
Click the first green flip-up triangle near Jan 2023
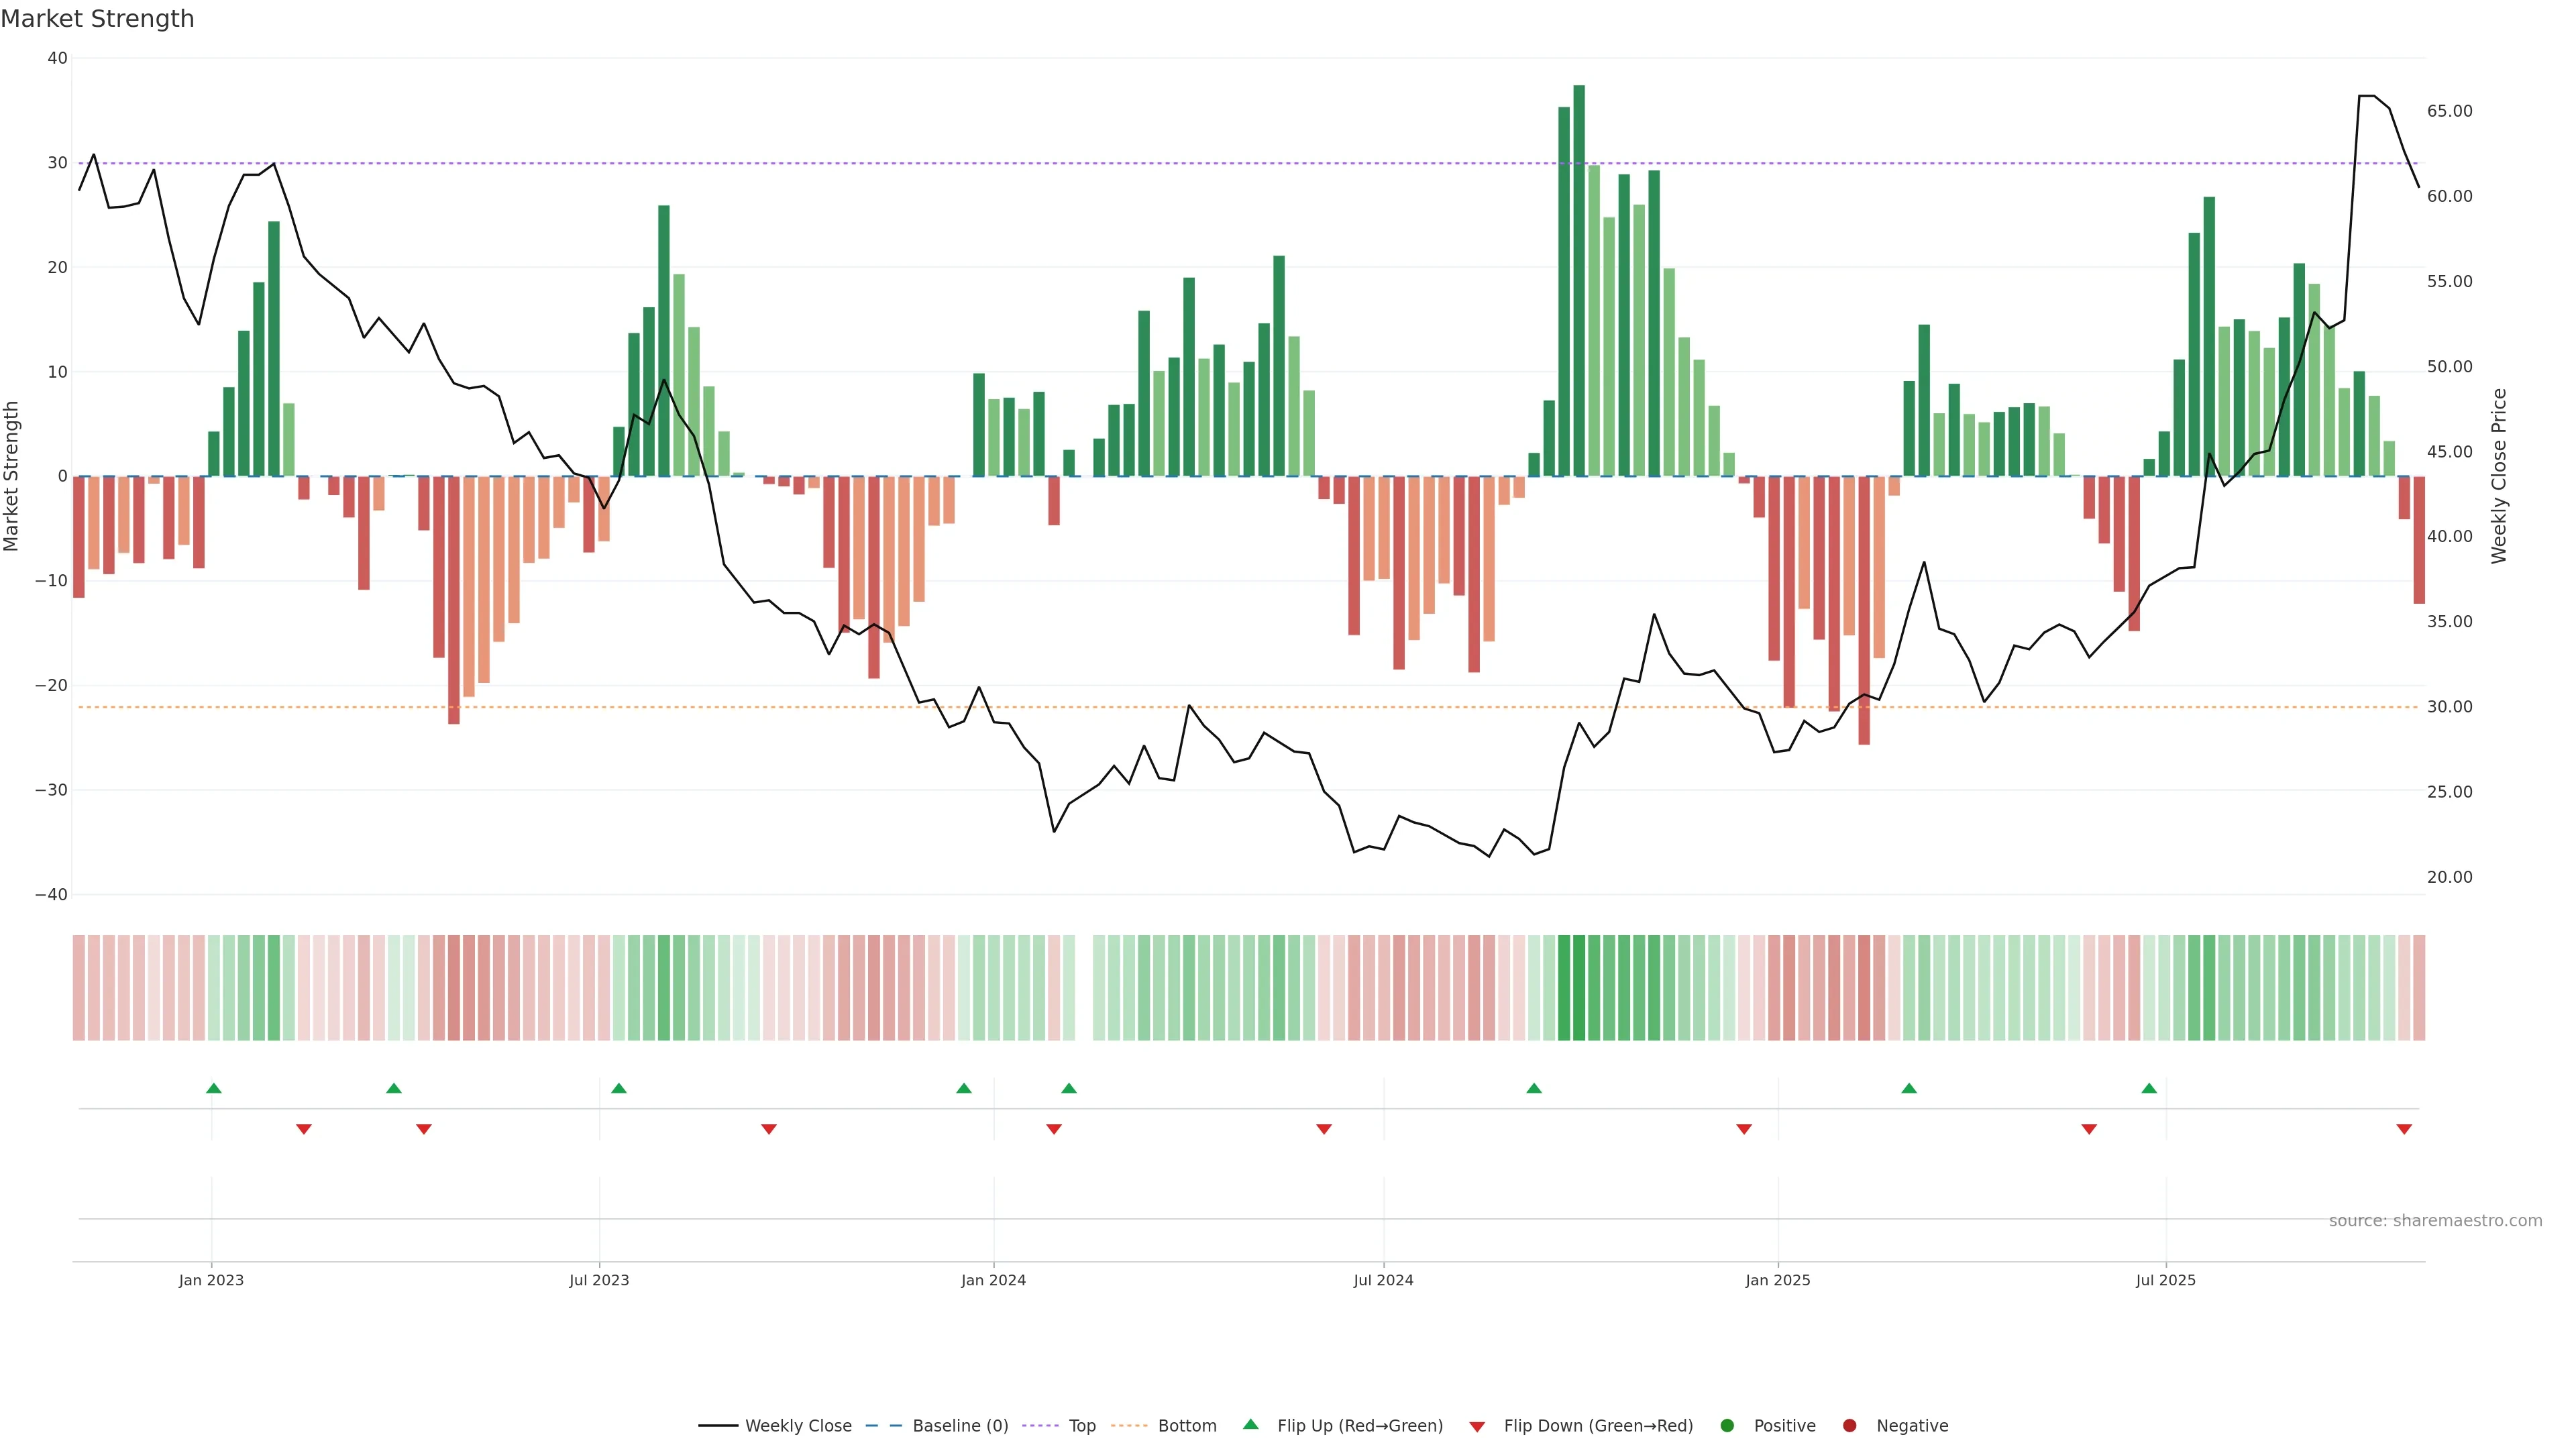click(x=213, y=1088)
